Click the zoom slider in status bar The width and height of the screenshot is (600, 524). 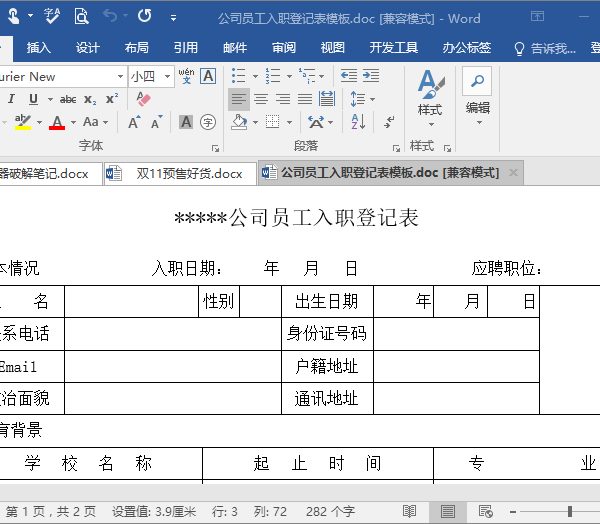(x=570, y=511)
